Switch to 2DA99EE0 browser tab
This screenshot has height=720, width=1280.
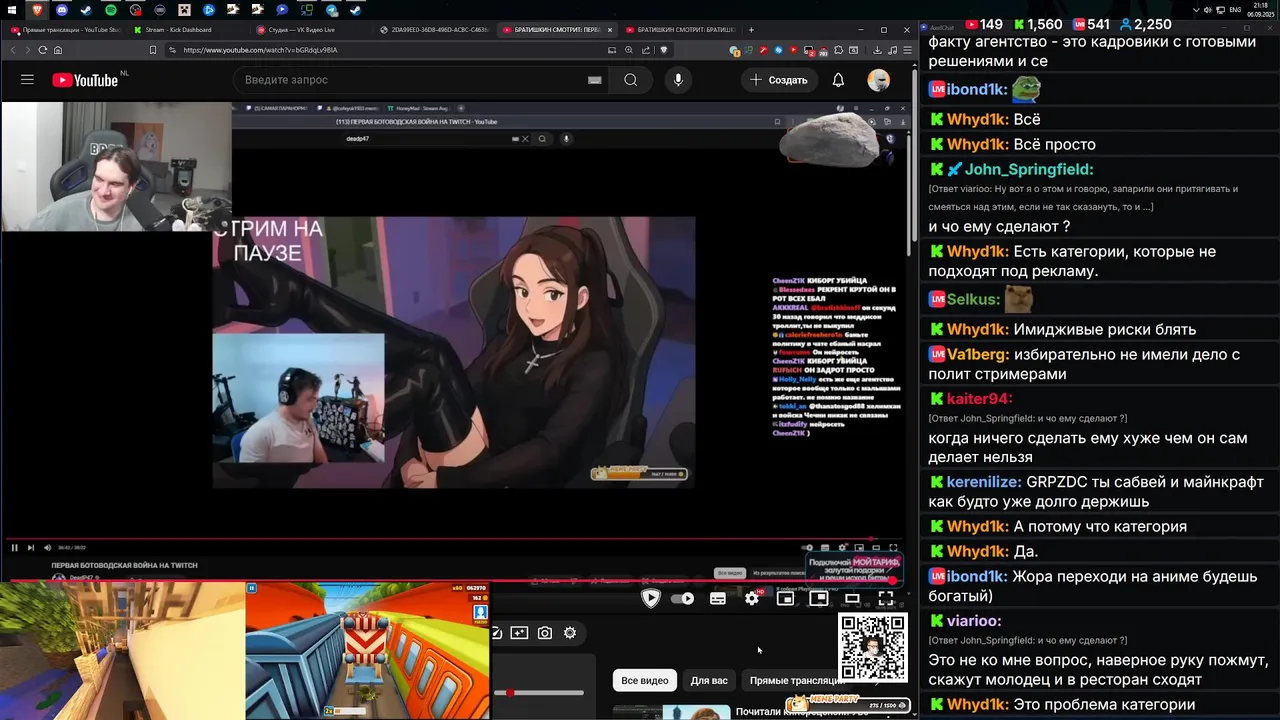434,30
